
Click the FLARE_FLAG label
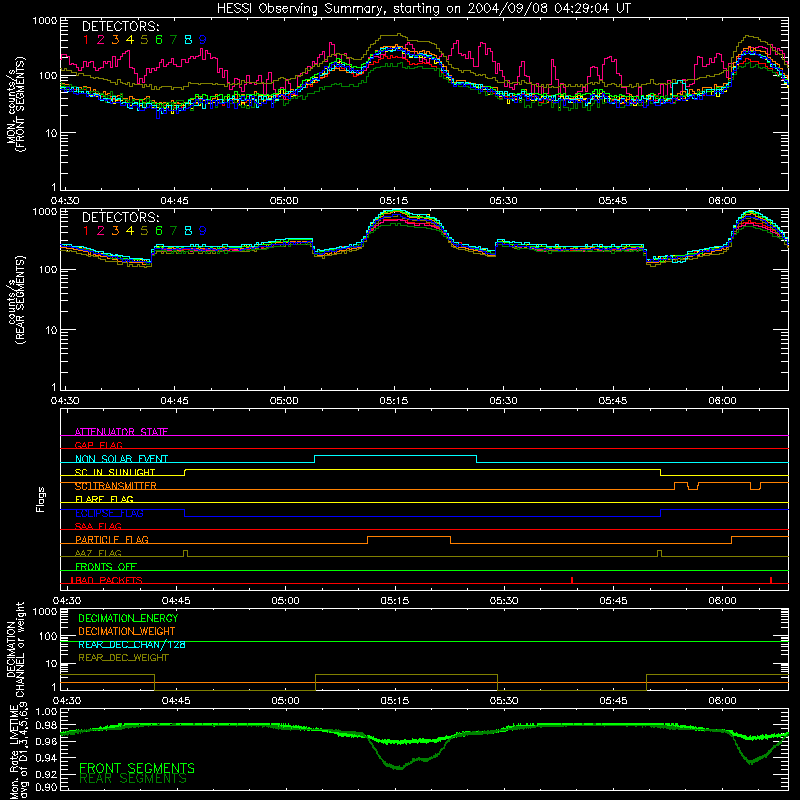point(104,499)
